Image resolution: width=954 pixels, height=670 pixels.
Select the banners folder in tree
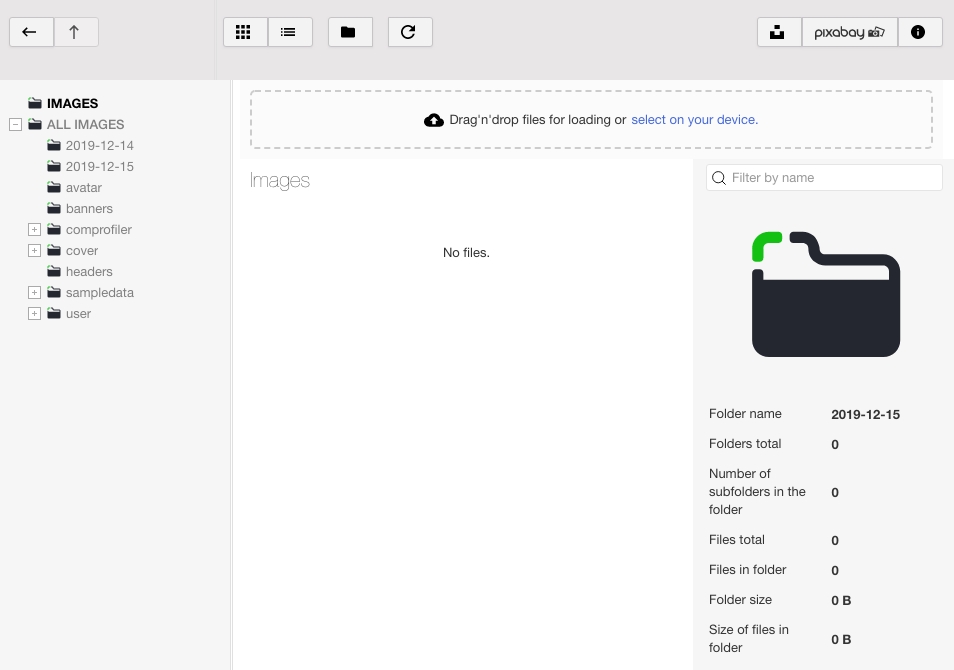tap(89, 209)
